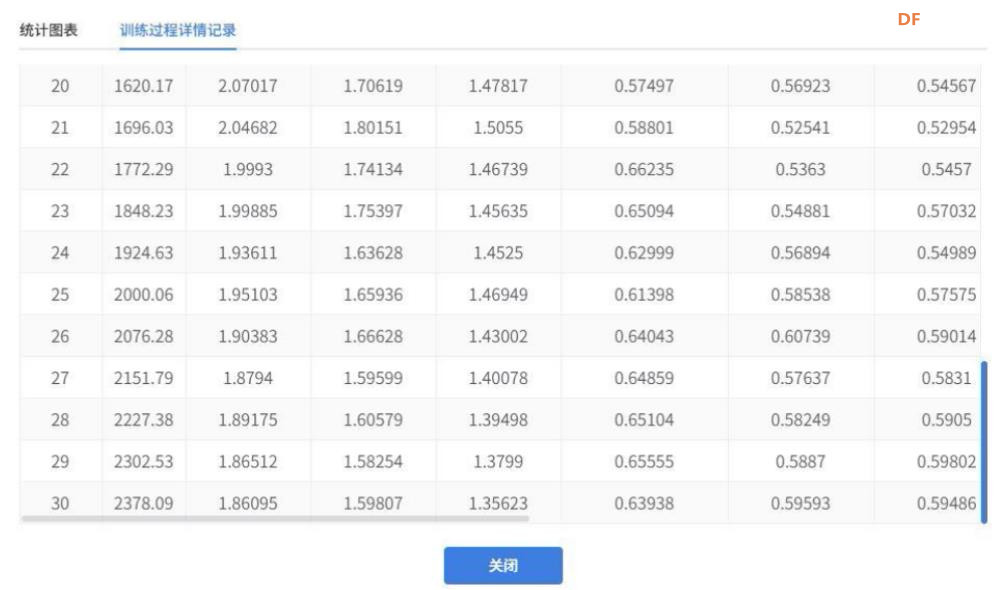Click the cell showing 0.65555

(644, 461)
